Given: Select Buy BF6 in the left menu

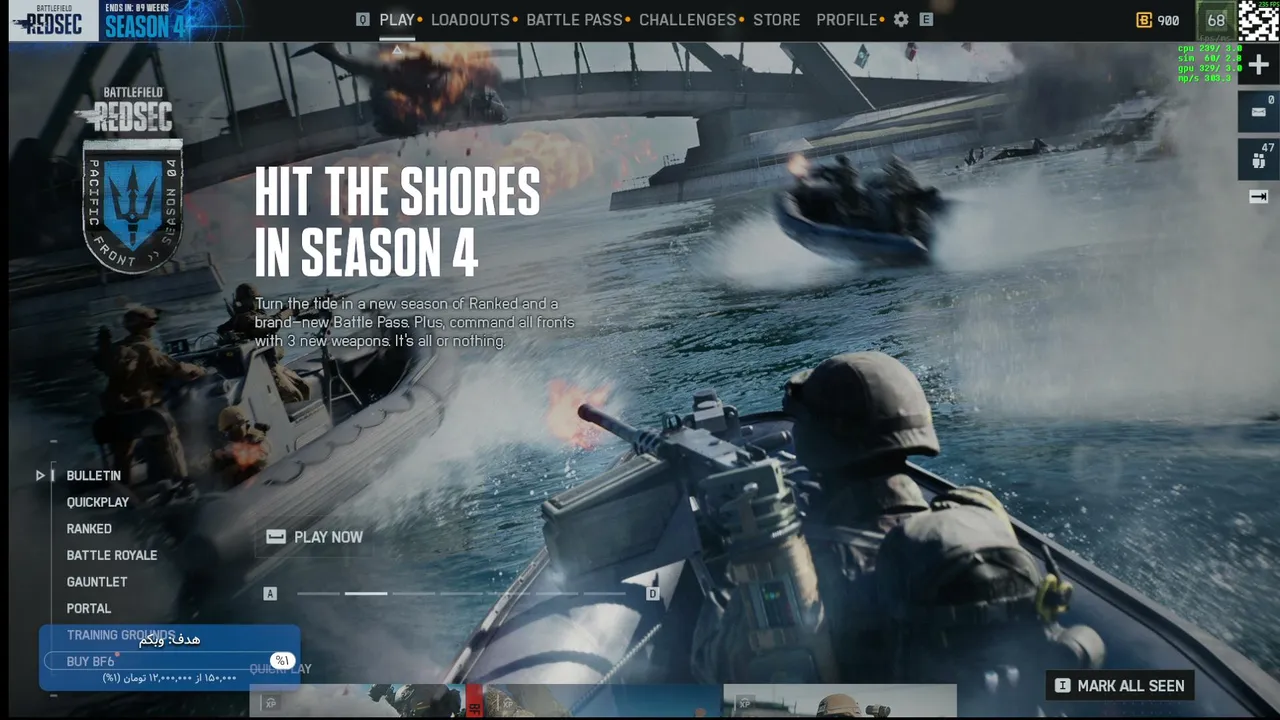Looking at the screenshot, I should [90, 662].
